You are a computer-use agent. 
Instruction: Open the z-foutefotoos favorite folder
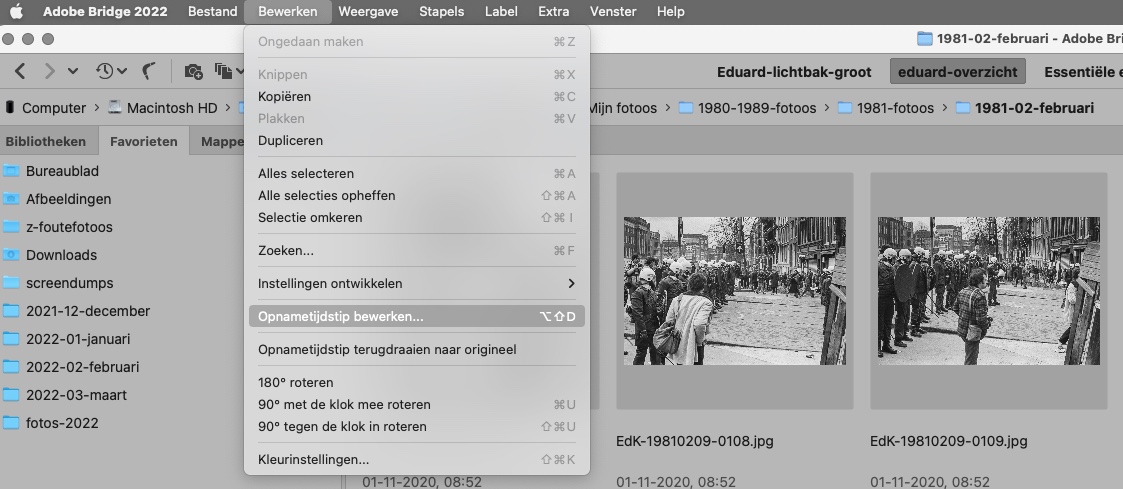point(69,227)
